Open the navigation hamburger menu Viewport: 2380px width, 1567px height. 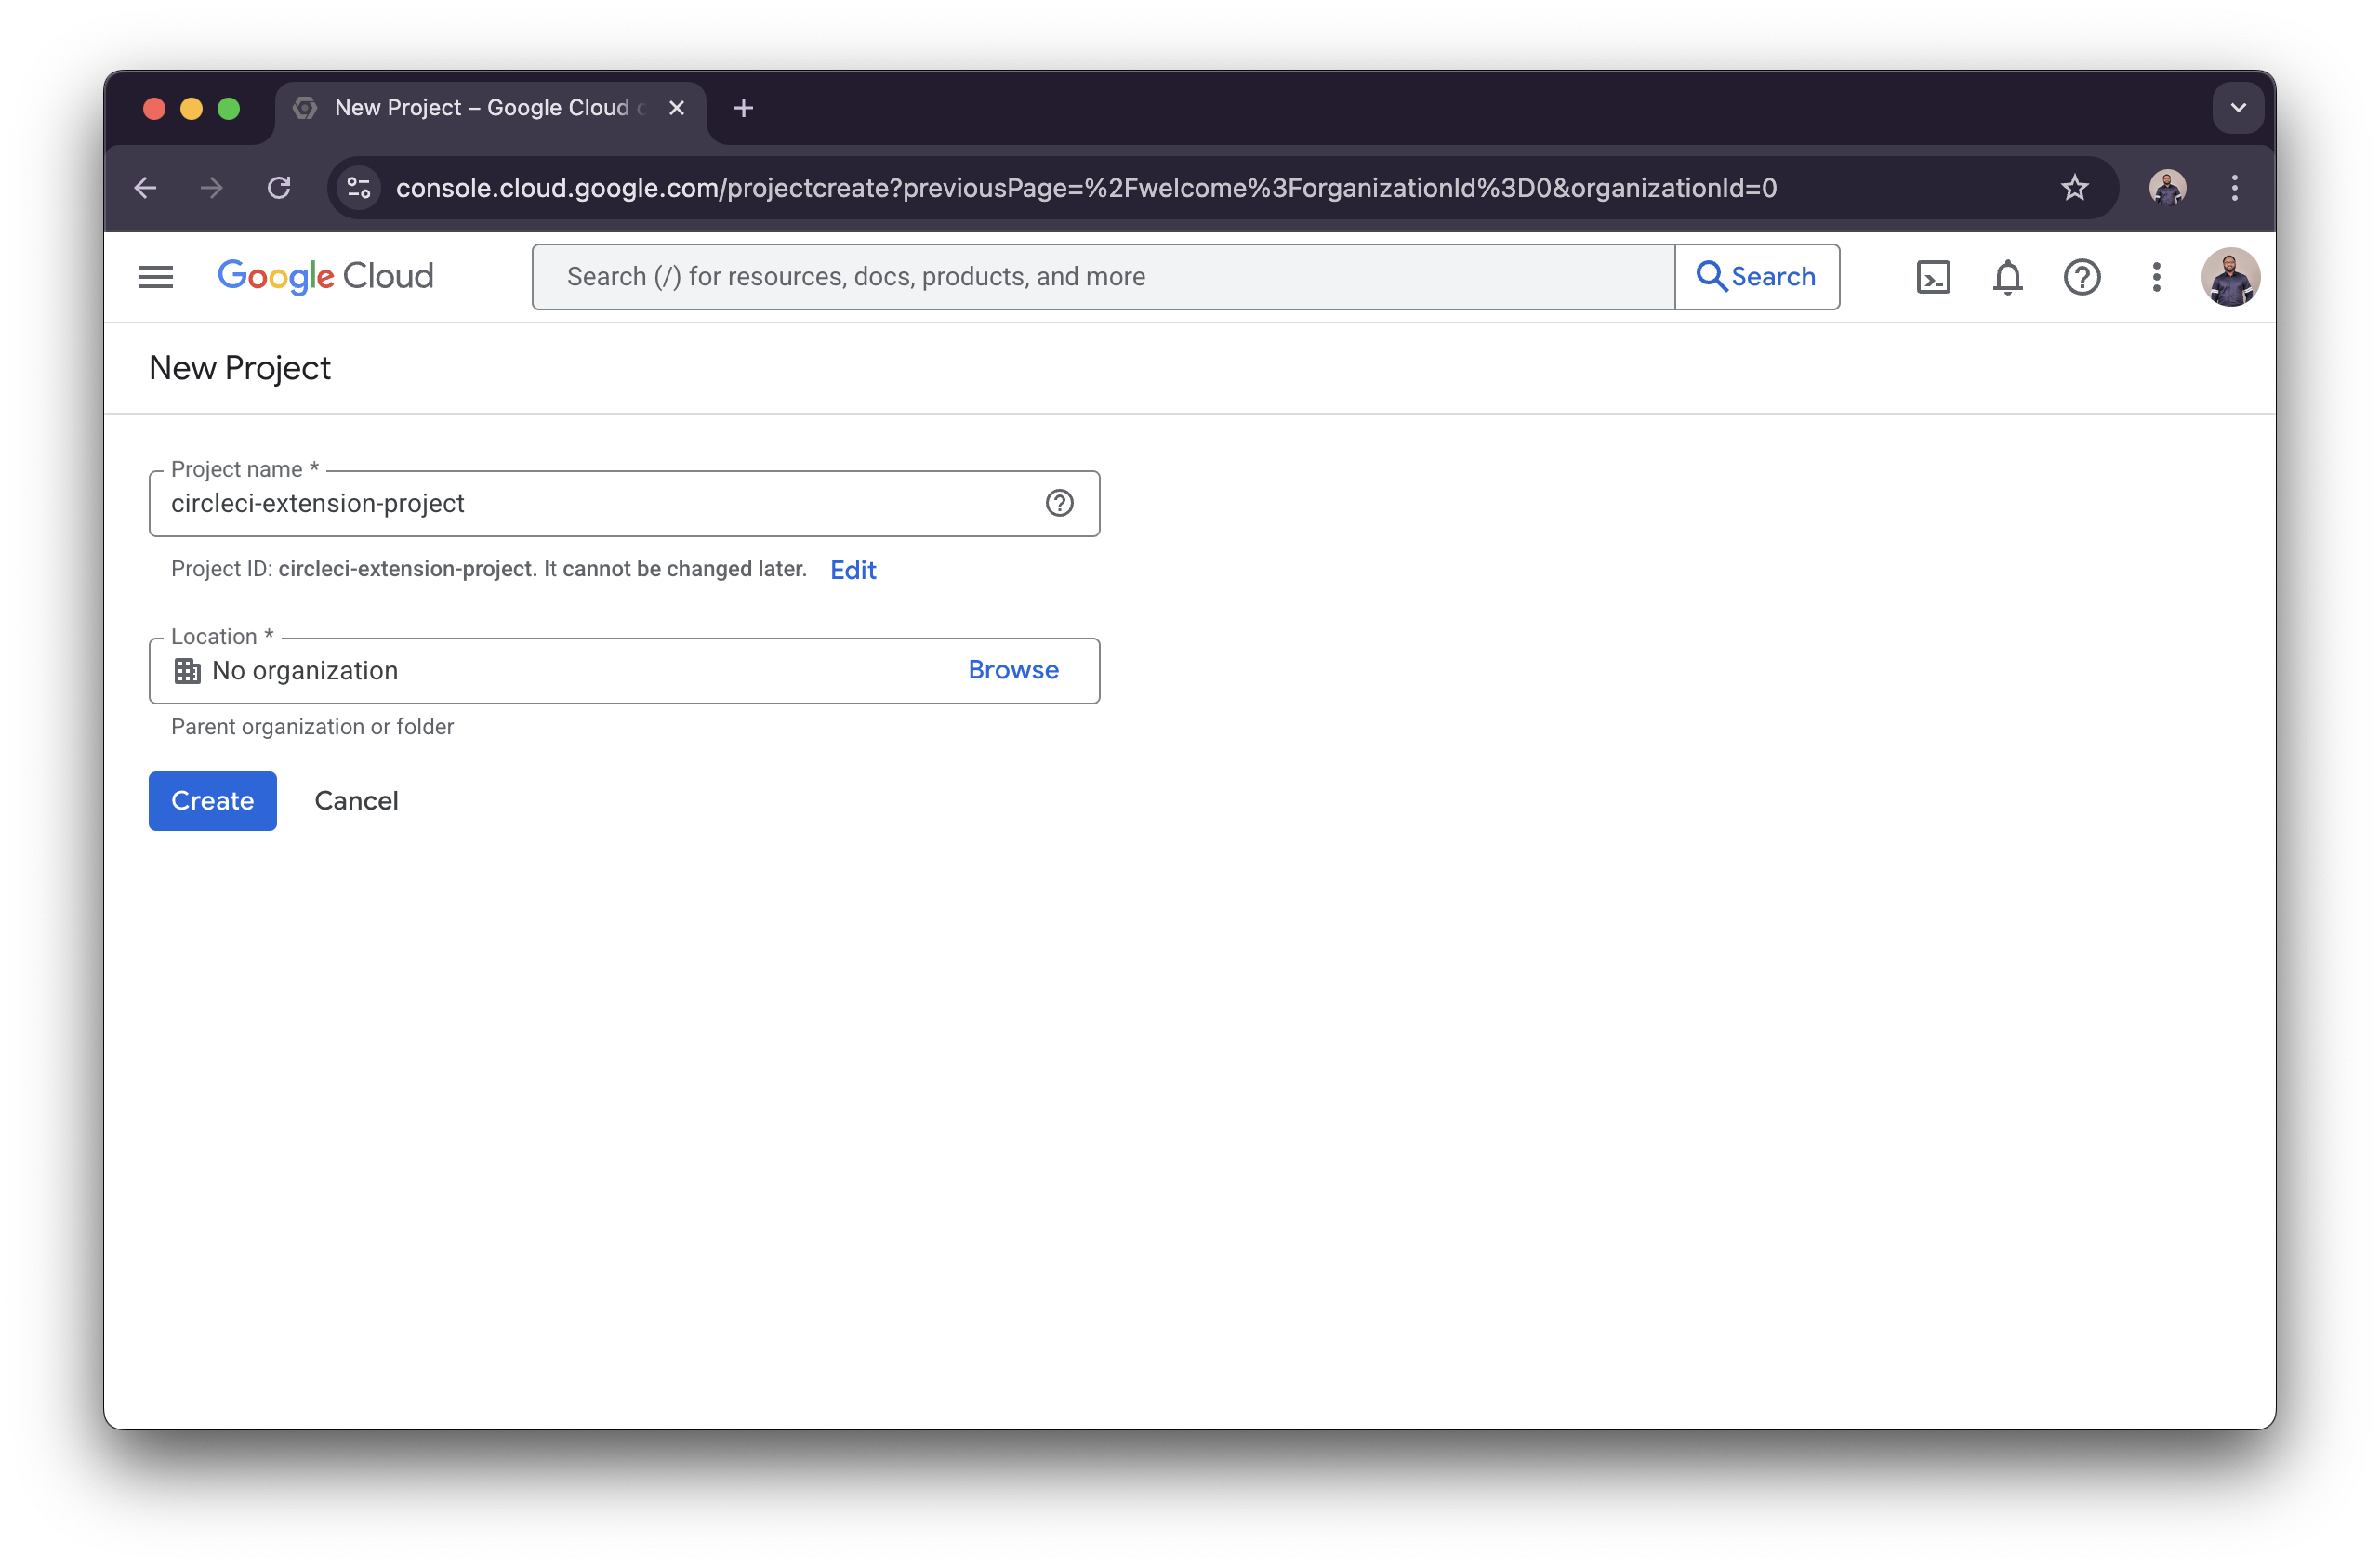(x=156, y=276)
